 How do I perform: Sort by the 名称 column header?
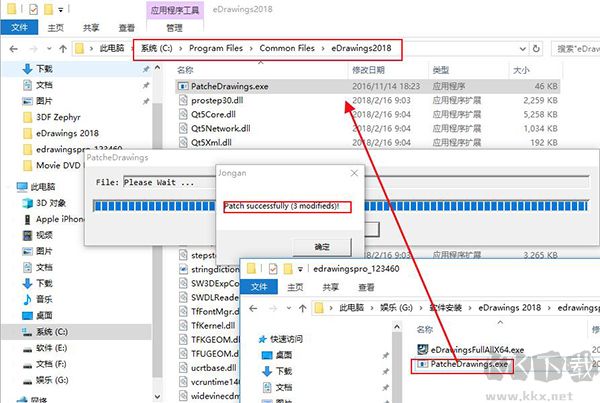pos(185,70)
